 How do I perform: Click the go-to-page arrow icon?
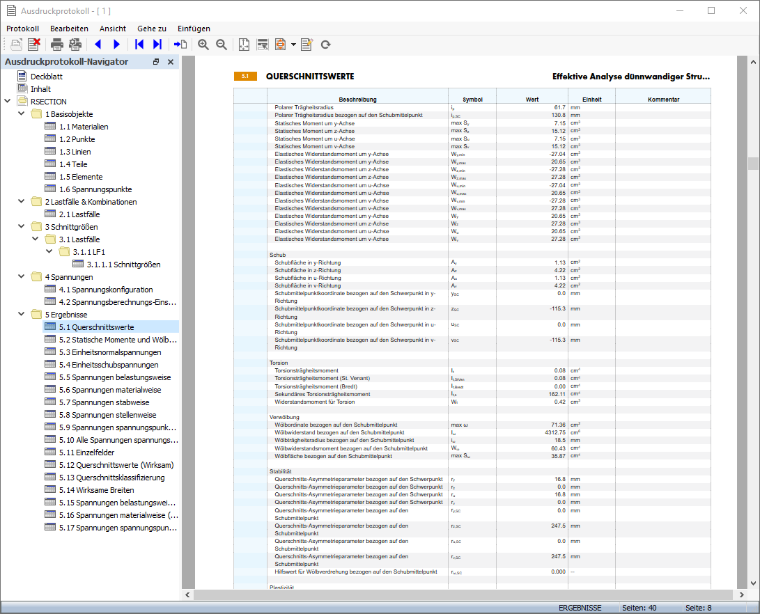(180, 44)
